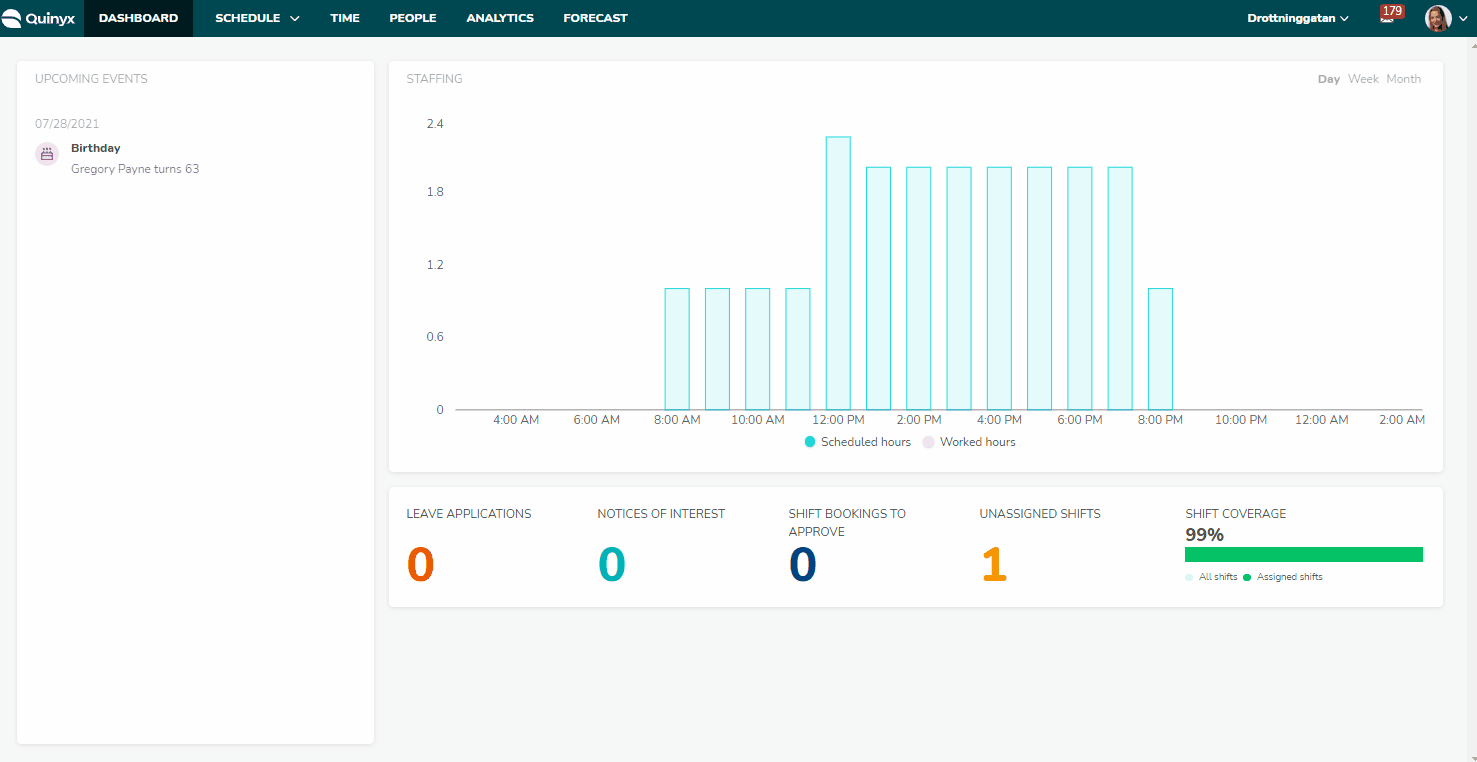Image resolution: width=1477 pixels, height=762 pixels.
Task: Click the green shift coverage bar
Action: (x=1304, y=554)
